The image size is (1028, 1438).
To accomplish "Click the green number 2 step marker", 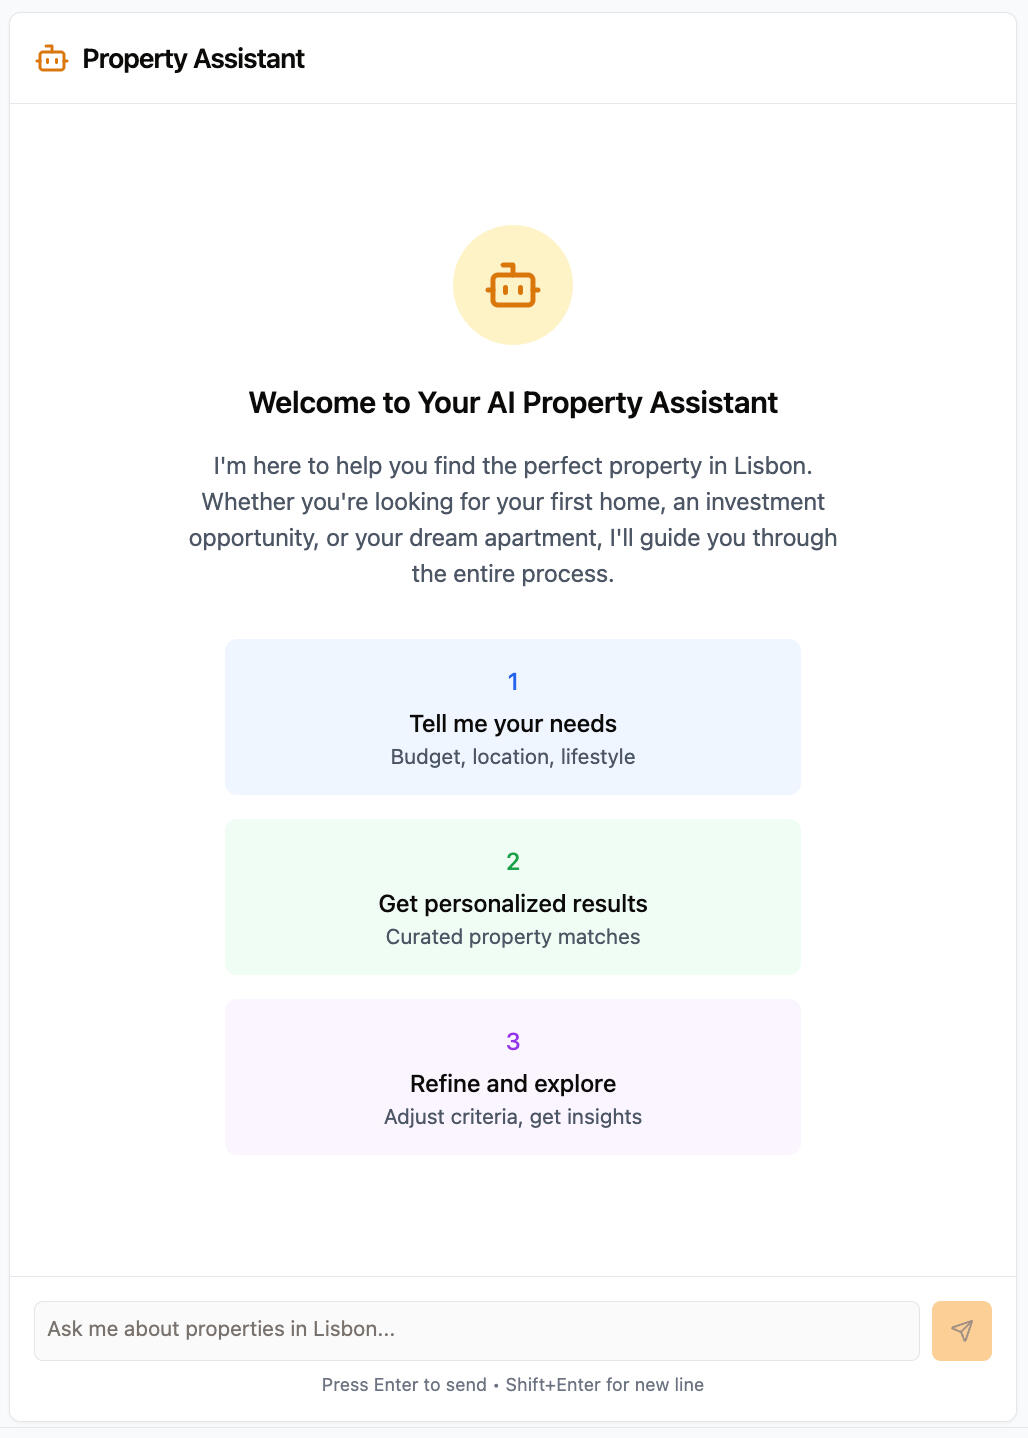I will click(513, 862).
